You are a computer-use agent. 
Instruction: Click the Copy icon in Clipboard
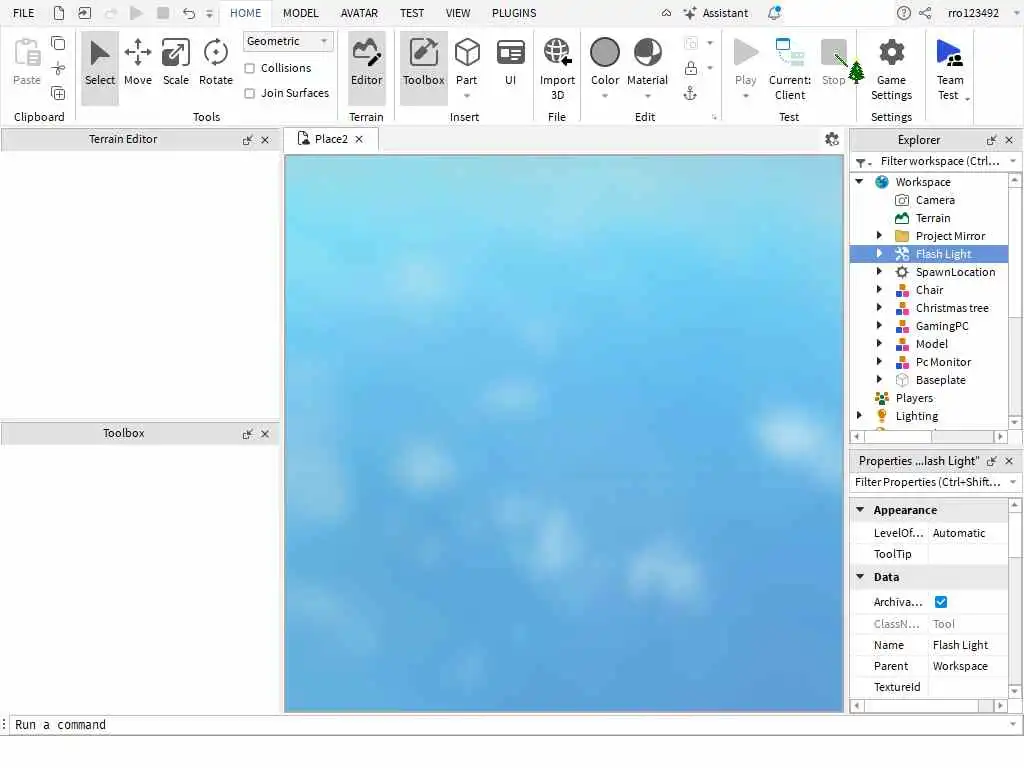(58, 43)
